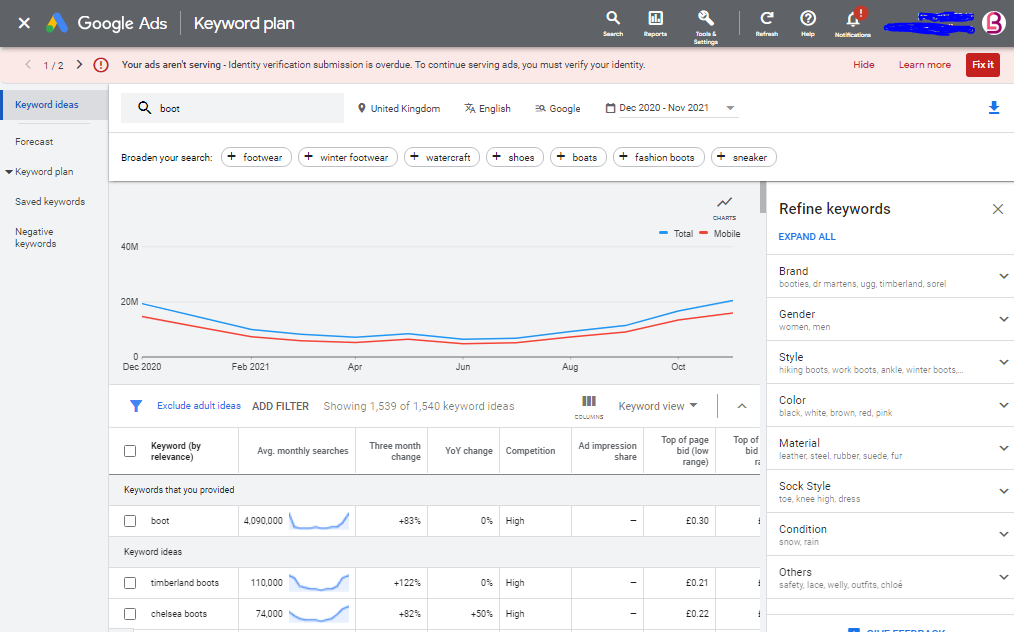This screenshot has height=632, width=1014.
Task: Add fashion boots suggestion chip
Action: coord(658,157)
